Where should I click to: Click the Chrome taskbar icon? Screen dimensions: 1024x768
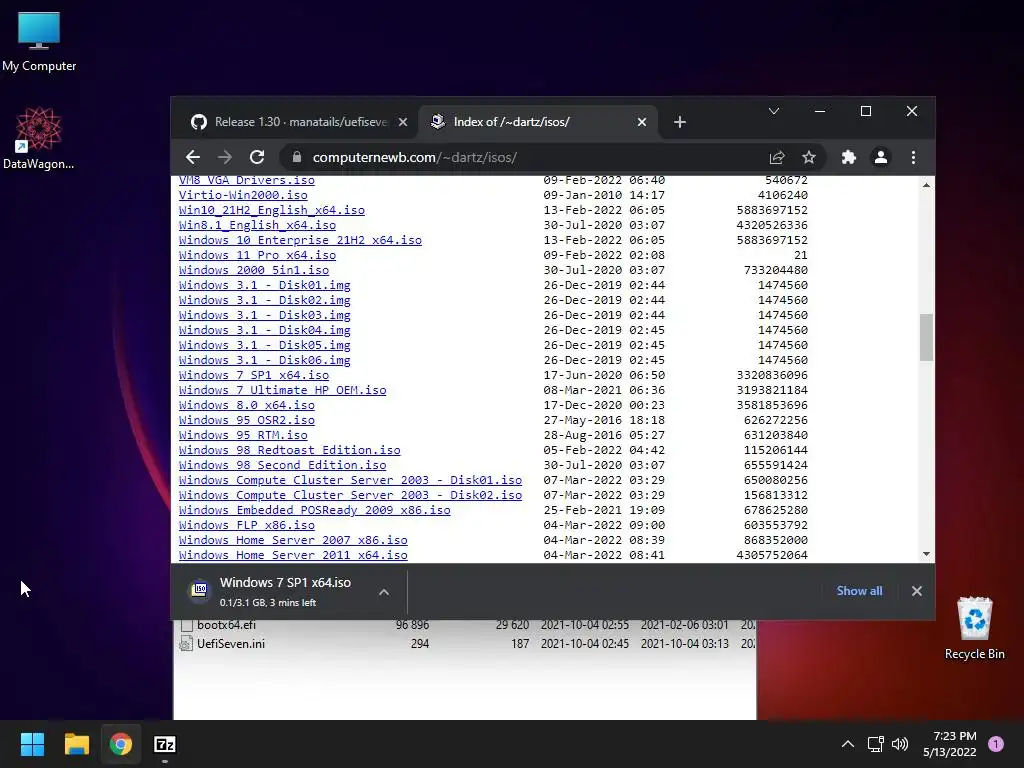(x=120, y=744)
